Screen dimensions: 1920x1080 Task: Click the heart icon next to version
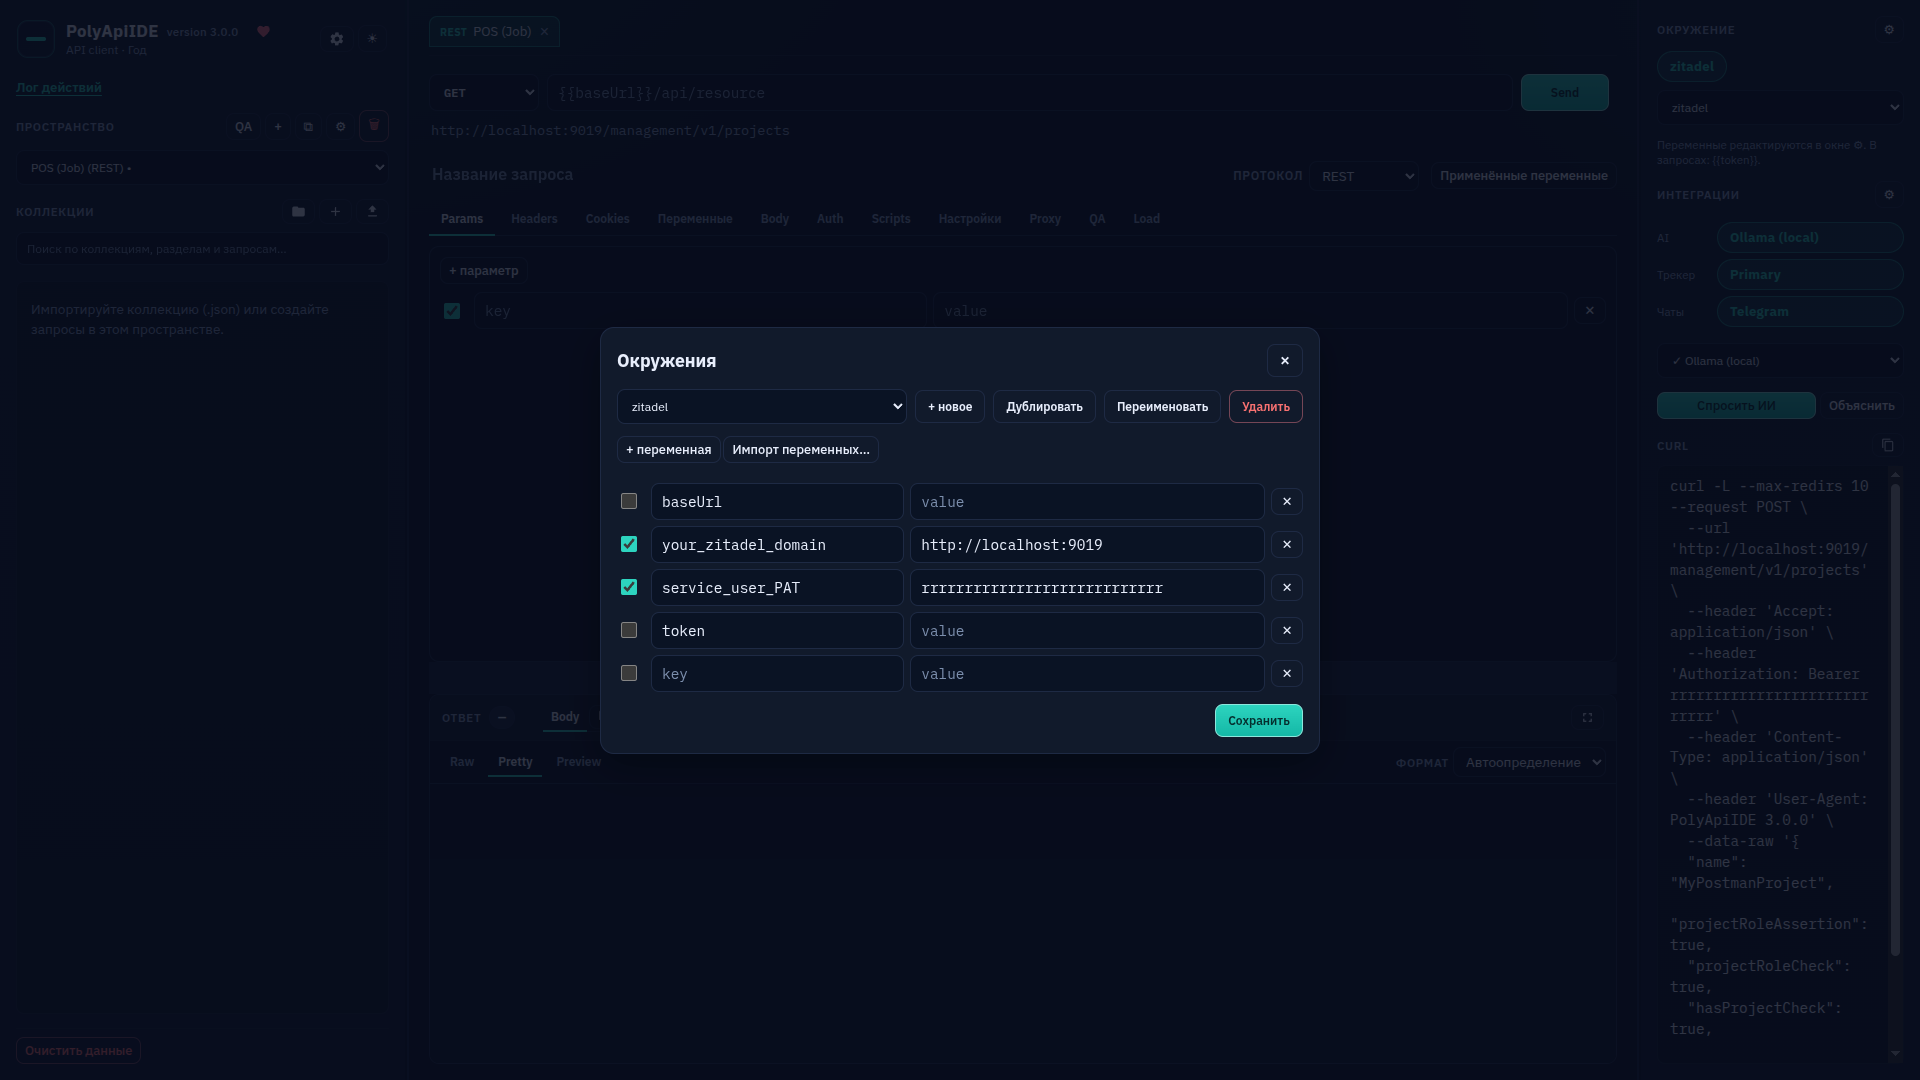[x=263, y=31]
